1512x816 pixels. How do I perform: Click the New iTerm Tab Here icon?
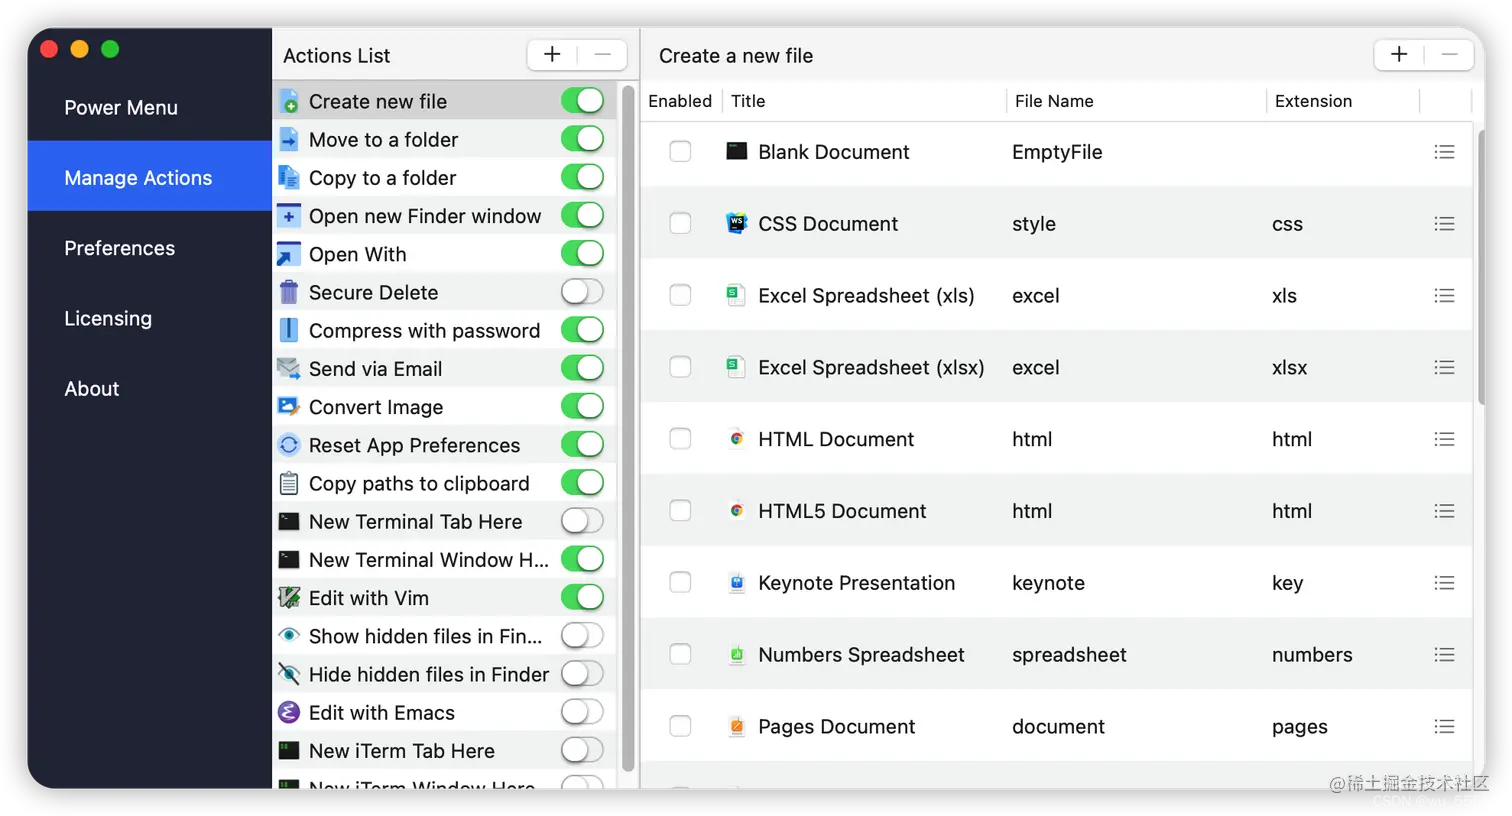pos(289,750)
